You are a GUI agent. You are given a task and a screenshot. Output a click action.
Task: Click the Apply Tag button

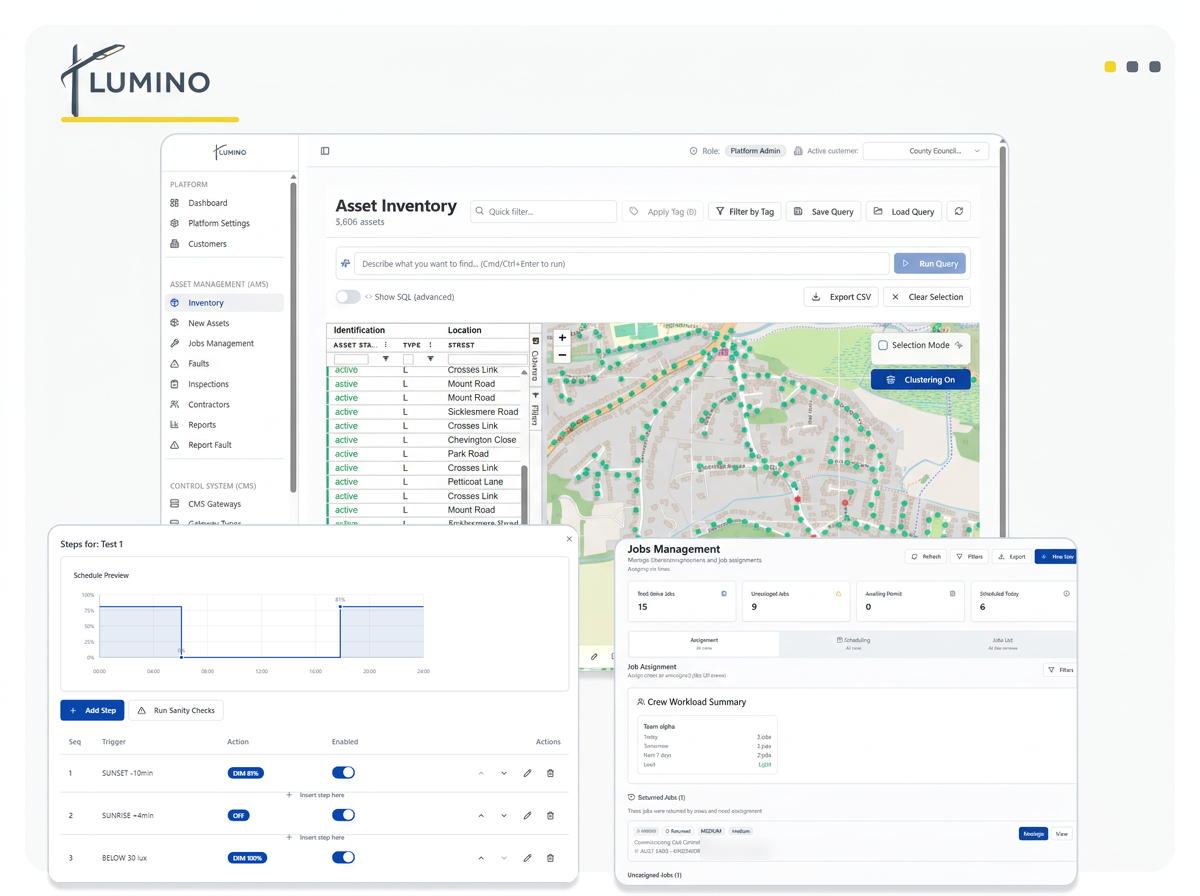coord(663,211)
